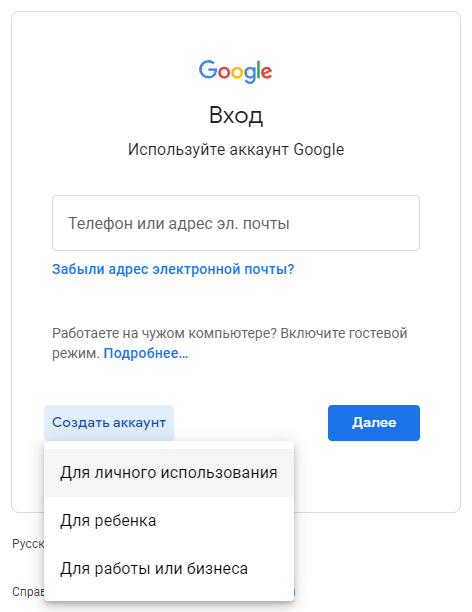Click the blank page footer right of the menu
Screen dimensions: 472x612
coord(383,562)
